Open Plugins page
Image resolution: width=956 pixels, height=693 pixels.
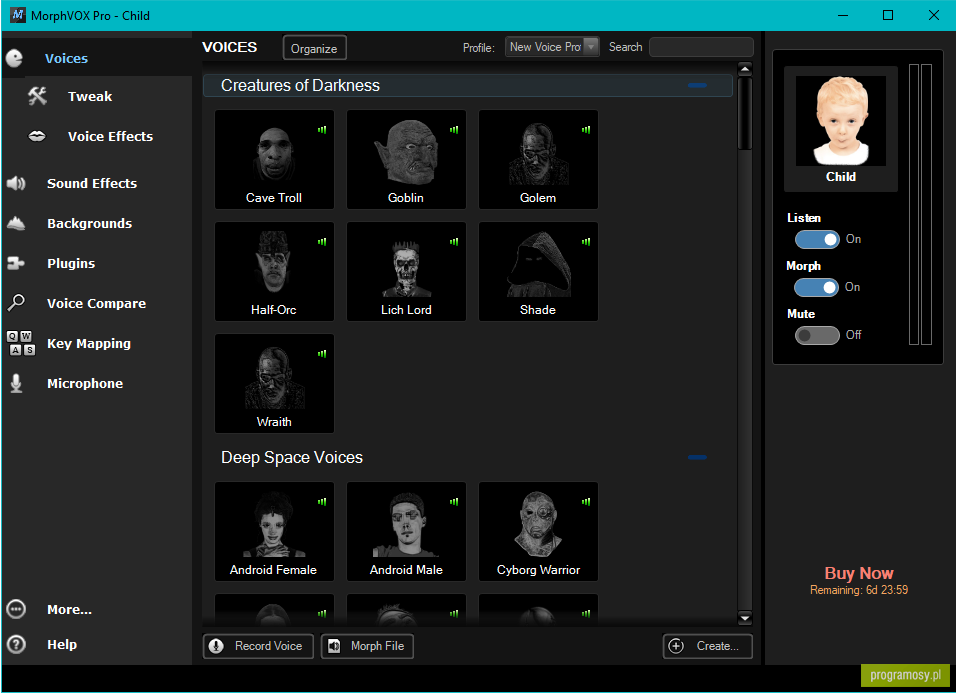(71, 263)
